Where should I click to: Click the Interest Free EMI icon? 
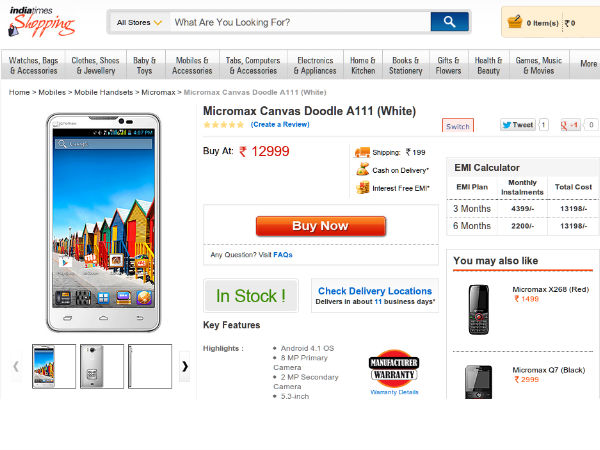tap(362, 188)
